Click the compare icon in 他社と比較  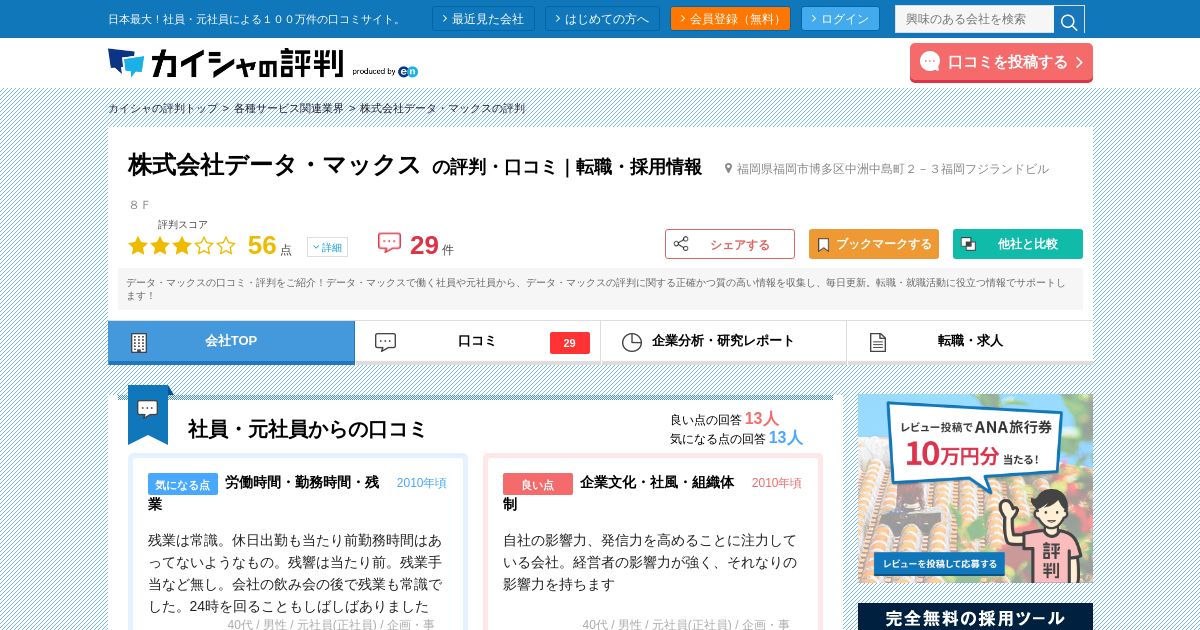pos(968,244)
